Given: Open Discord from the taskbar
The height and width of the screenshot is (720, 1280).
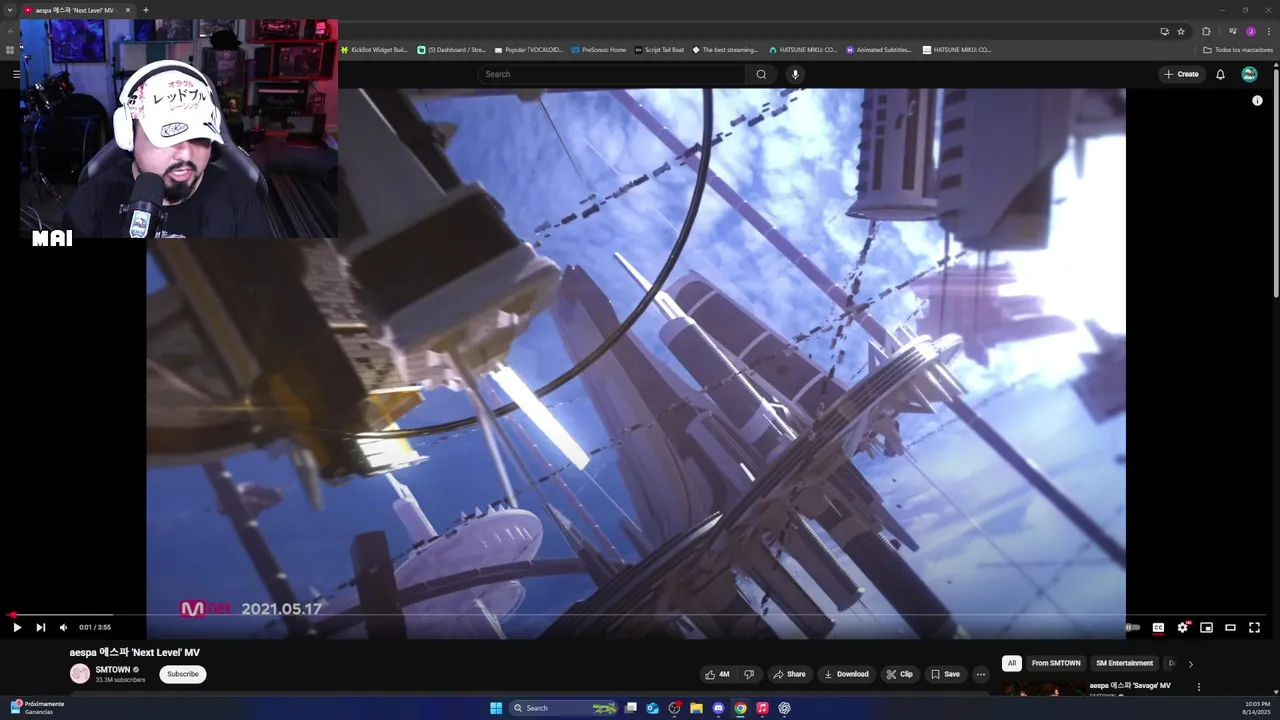Looking at the screenshot, I should tap(718, 708).
